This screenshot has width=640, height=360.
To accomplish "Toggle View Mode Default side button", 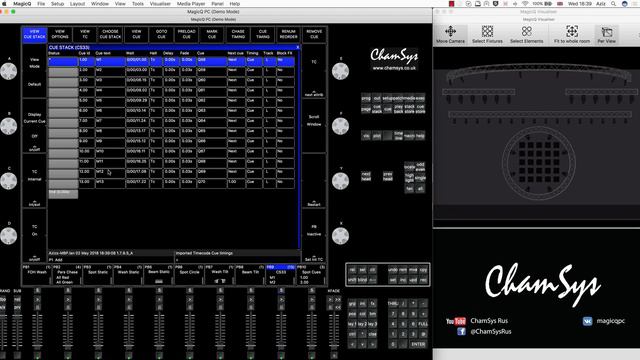I will tap(34, 71).
